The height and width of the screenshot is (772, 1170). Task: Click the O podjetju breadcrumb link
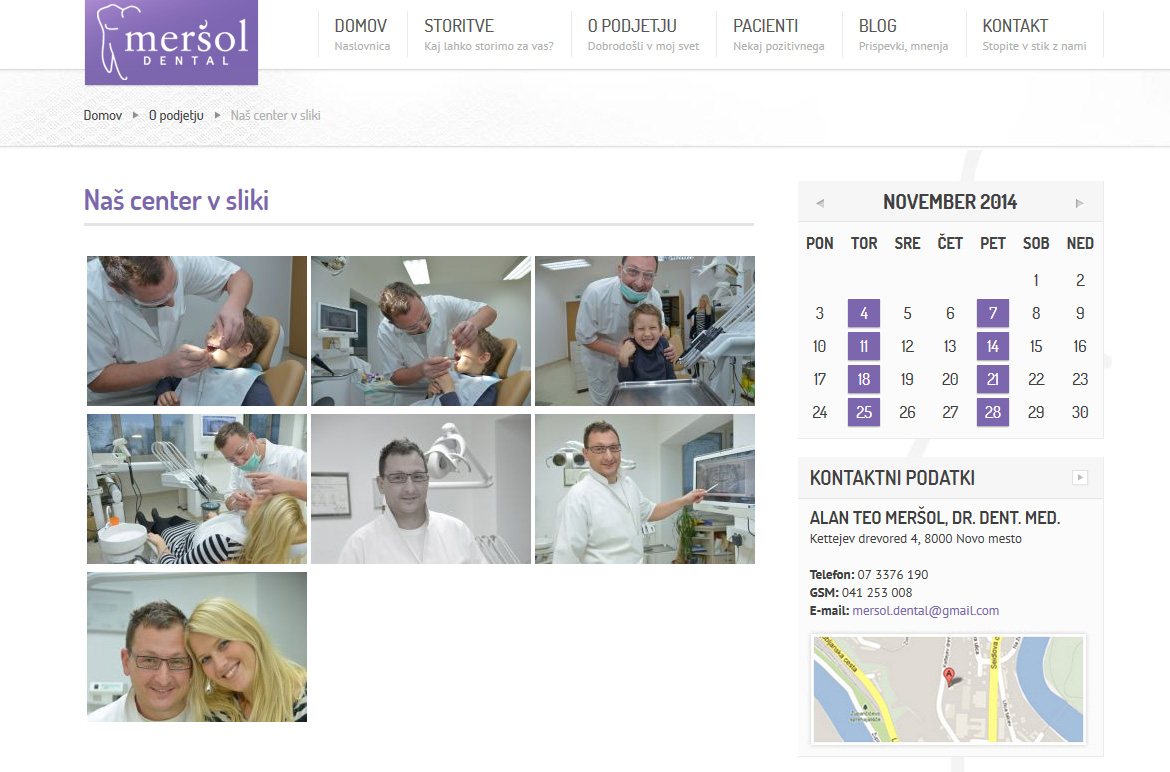pos(176,115)
